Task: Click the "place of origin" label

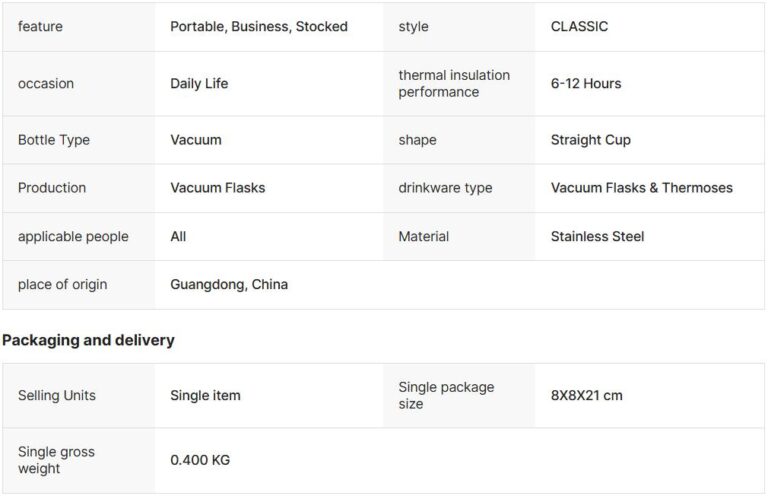Action: tap(62, 285)
